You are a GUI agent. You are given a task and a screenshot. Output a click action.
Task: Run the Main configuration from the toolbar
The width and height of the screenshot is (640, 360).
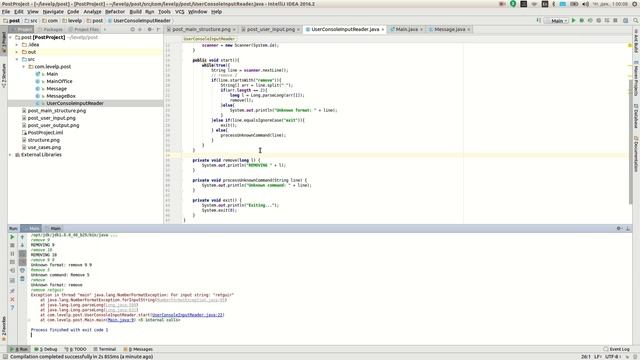pos(573,20)
